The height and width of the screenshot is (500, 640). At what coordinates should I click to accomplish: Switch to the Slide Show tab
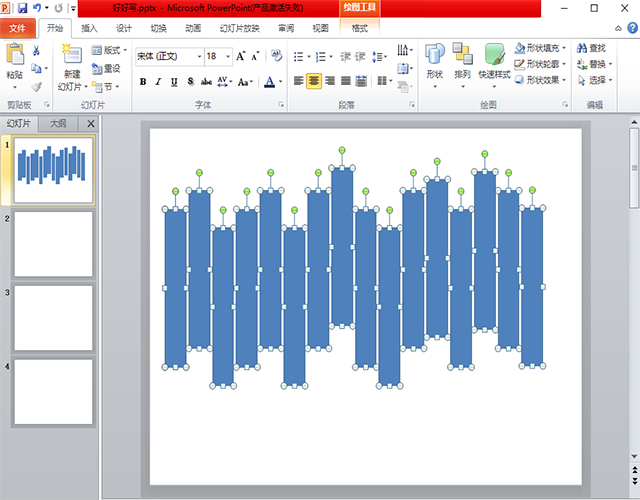point(240,28)
